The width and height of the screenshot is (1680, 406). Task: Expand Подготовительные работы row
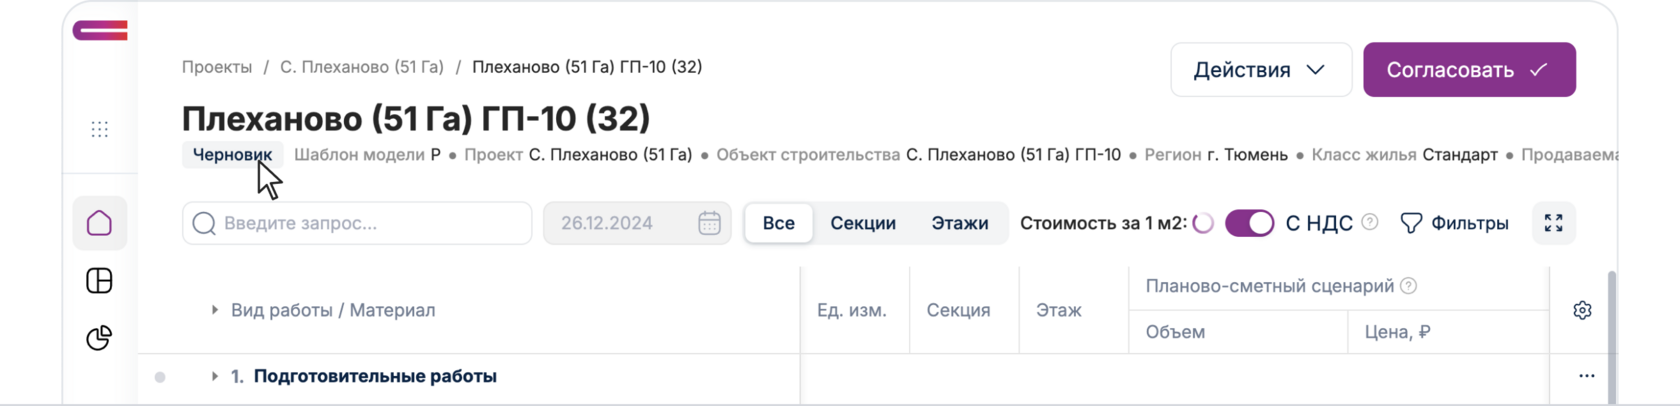click(214, 376)
